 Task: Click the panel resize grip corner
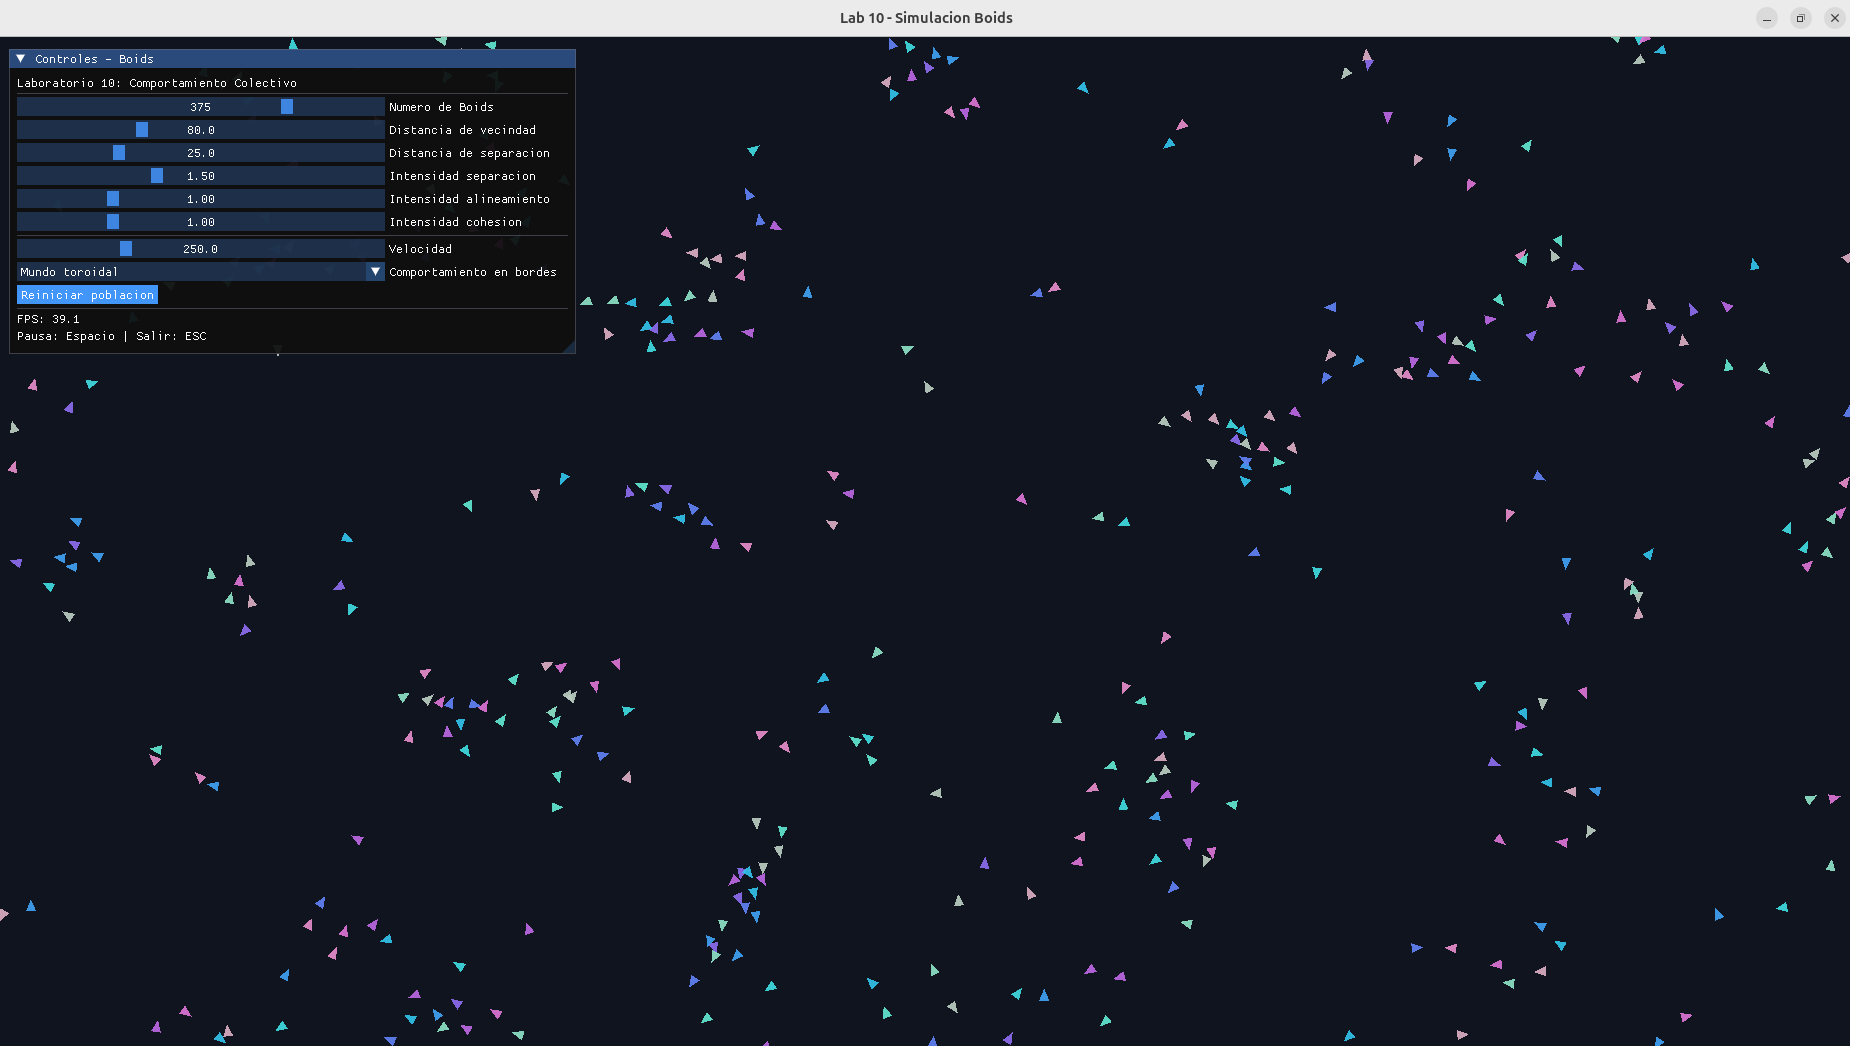pyautogui.click(x=569, y=347)
